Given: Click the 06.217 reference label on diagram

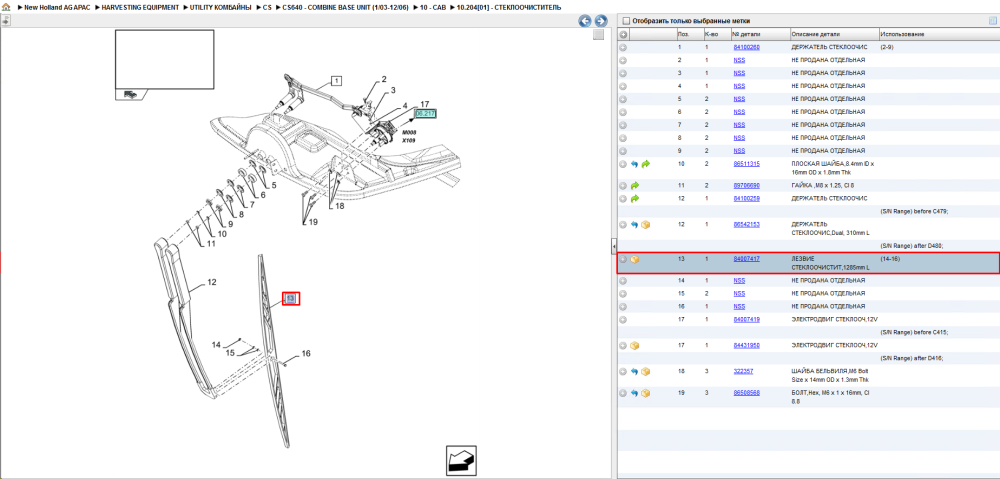Looking at the screenshot, I should 425,114.
